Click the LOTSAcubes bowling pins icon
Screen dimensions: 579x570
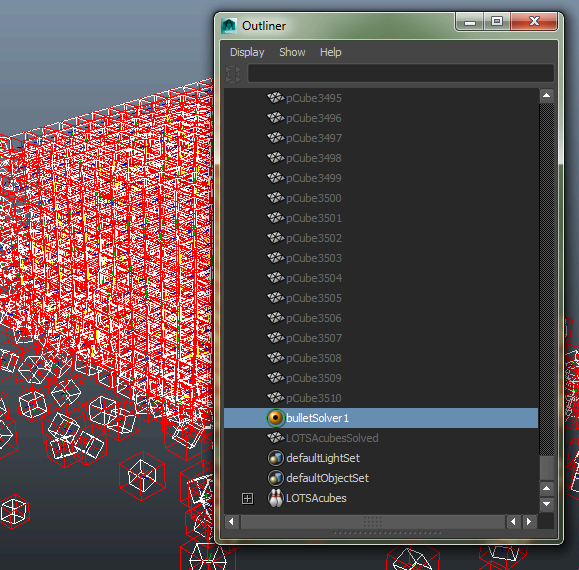pyautogui.click(x=275, y=498)
